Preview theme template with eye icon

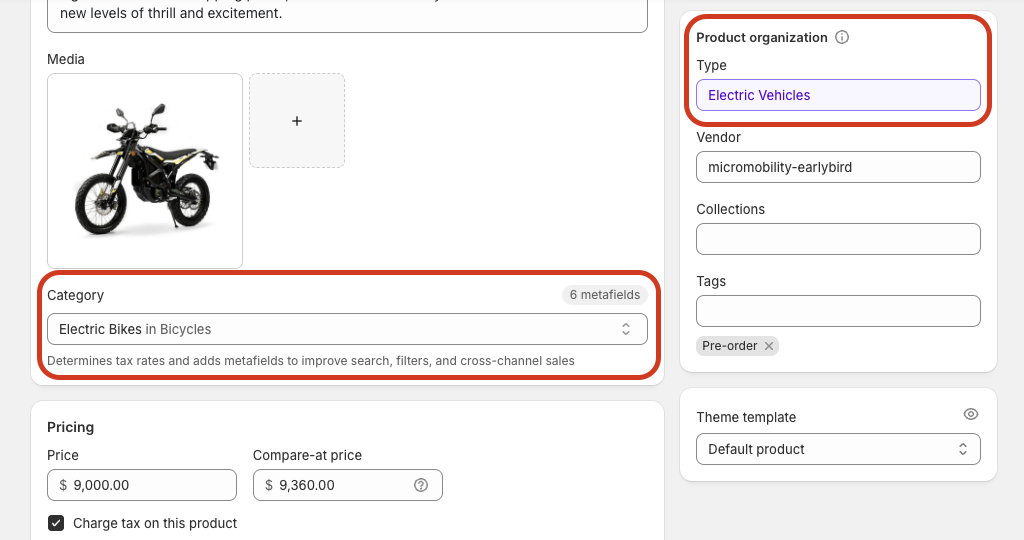[x=970, y=414]
